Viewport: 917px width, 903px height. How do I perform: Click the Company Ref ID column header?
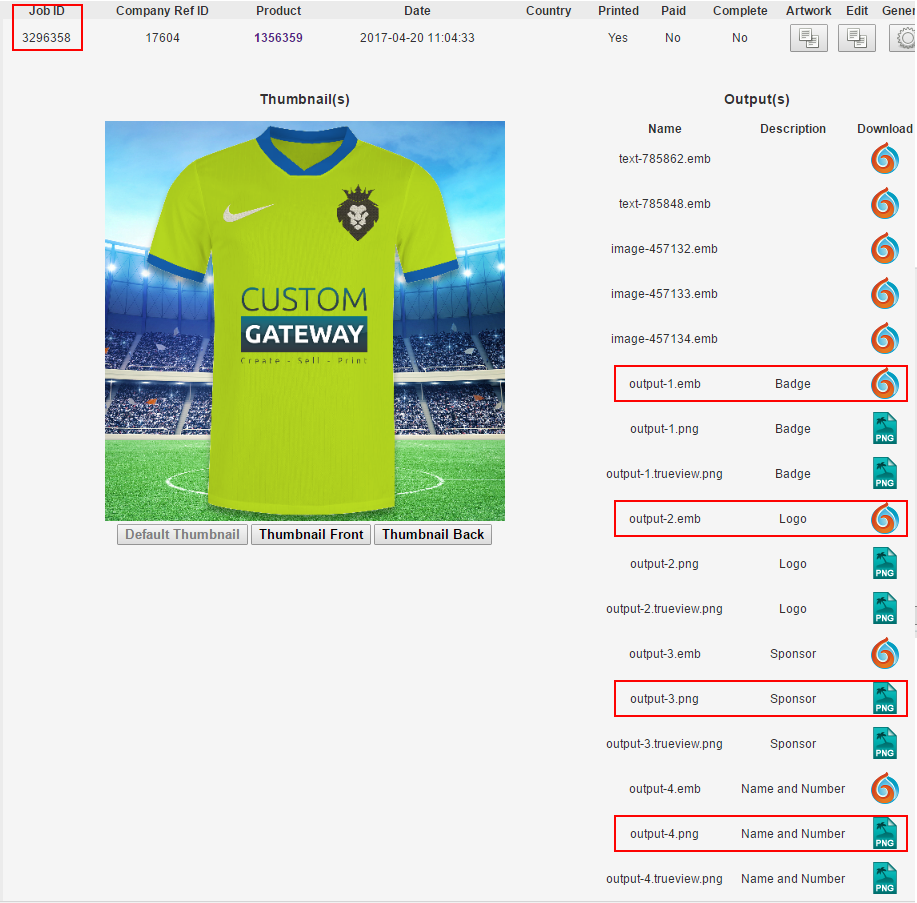click(162, 11)
